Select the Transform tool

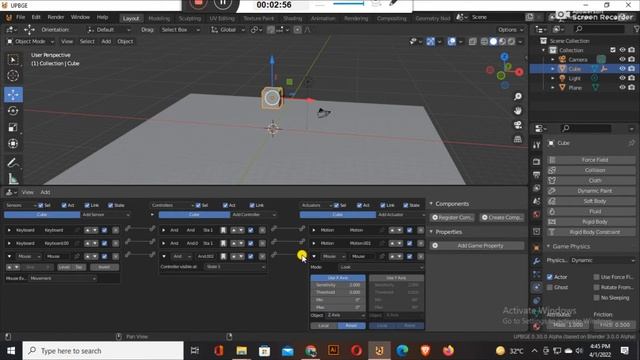click(x=13, y=144)
